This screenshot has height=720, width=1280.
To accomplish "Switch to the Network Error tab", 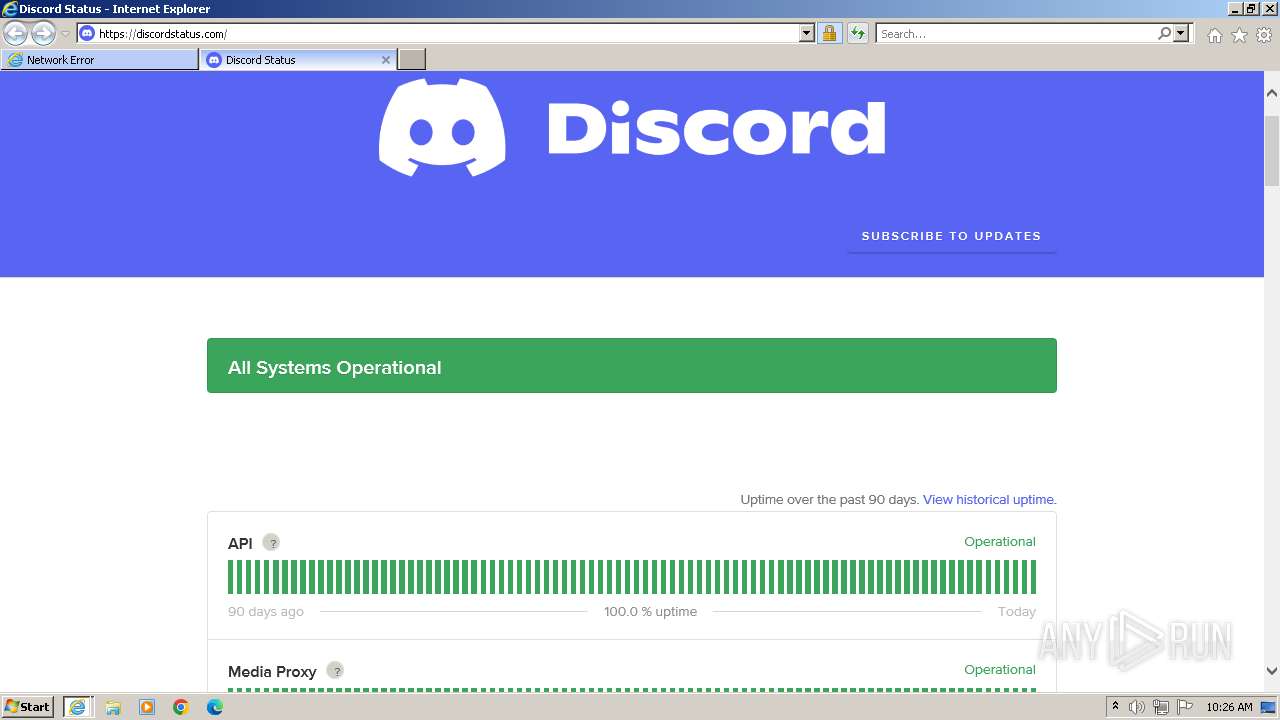I will [100, 60].
